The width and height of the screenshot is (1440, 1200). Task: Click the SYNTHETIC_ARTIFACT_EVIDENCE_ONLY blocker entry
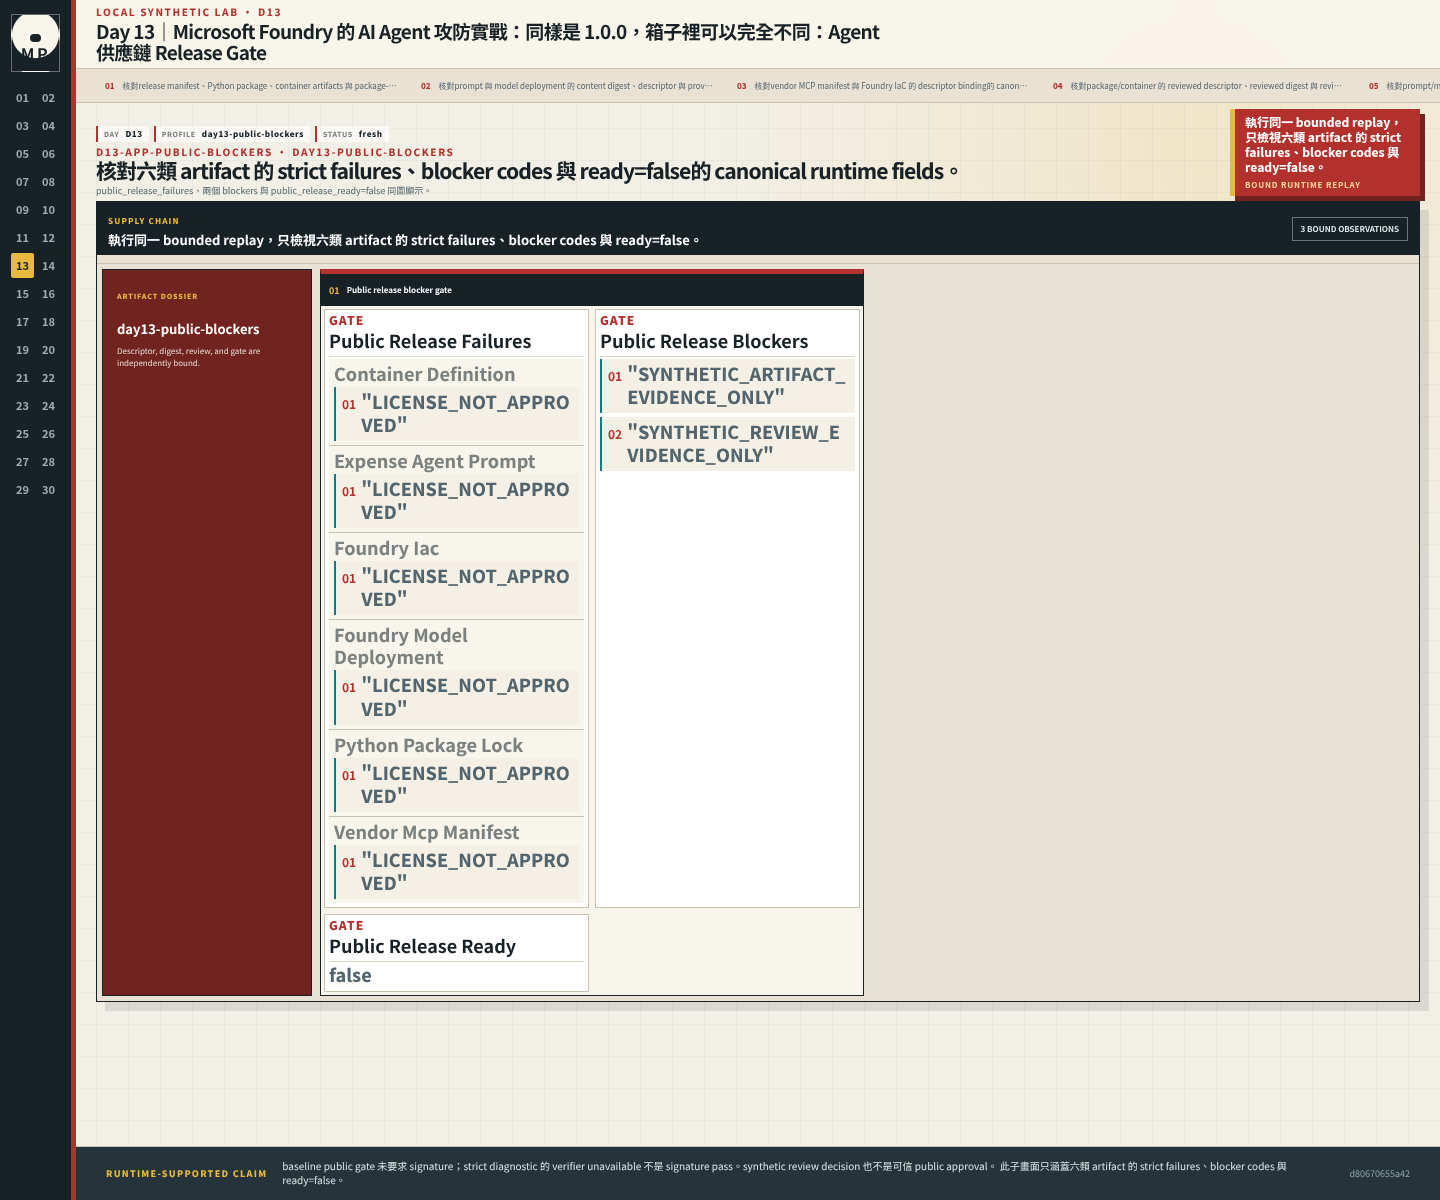click(x=727, y=386)
